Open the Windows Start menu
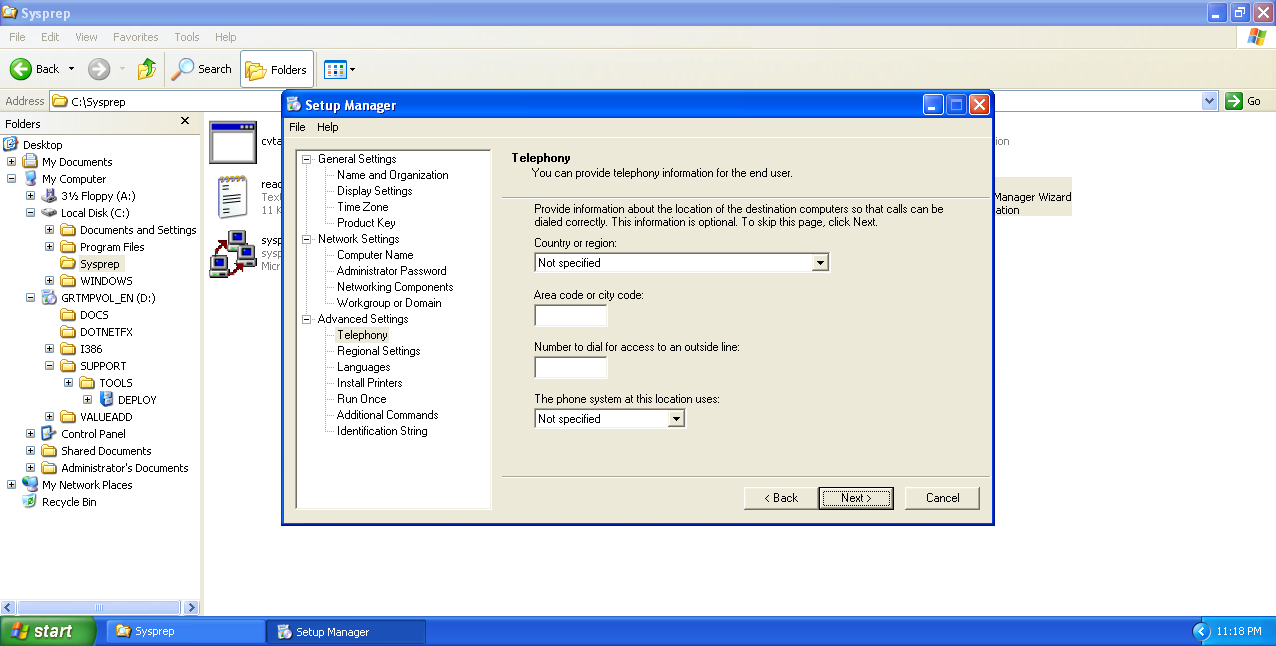This screenshot has height=646, width=1276. point(48,631)
